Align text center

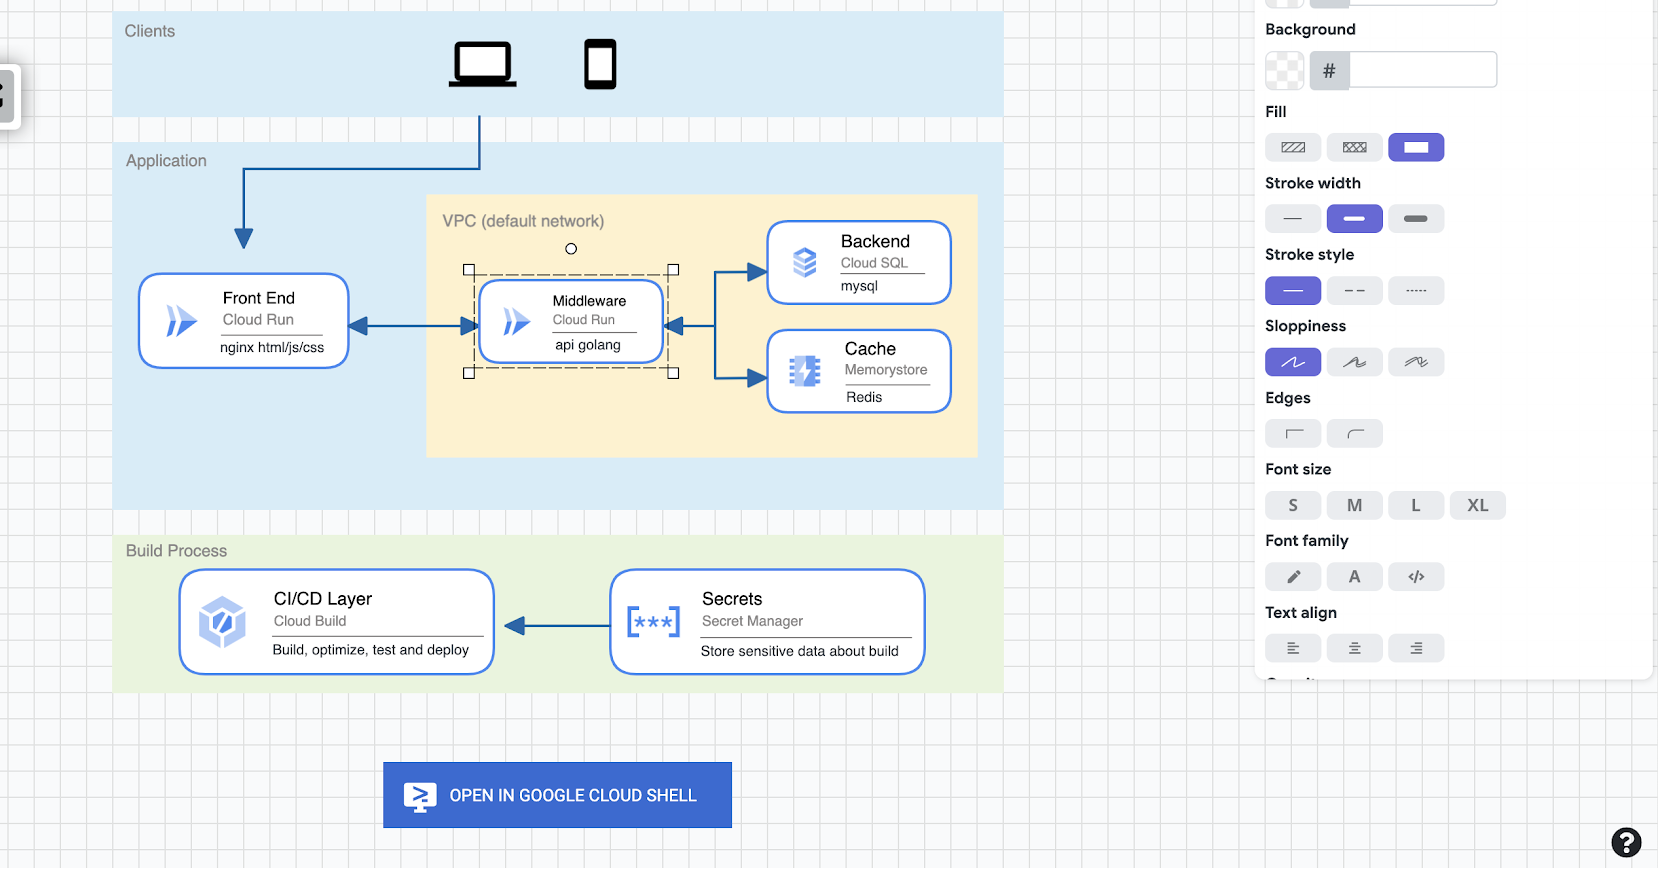click(1355, 648)
